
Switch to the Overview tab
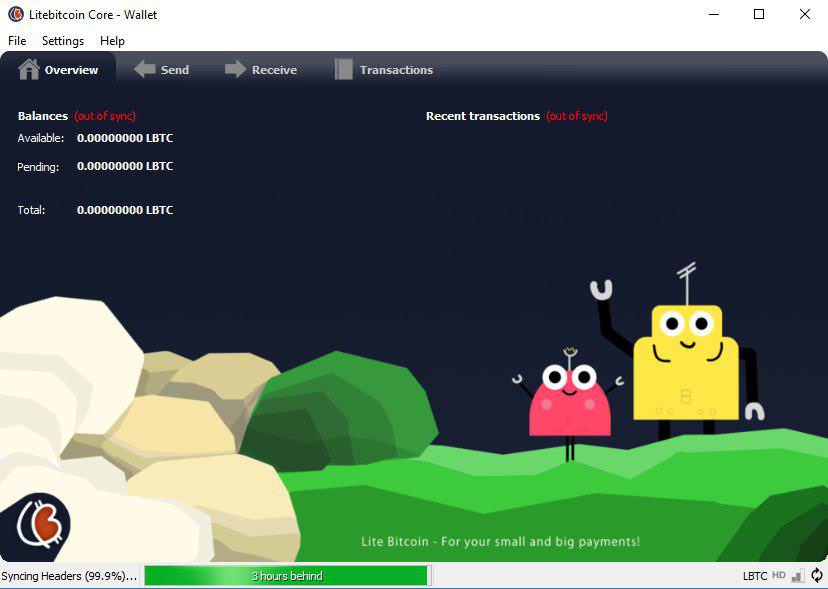coord(58,69)
